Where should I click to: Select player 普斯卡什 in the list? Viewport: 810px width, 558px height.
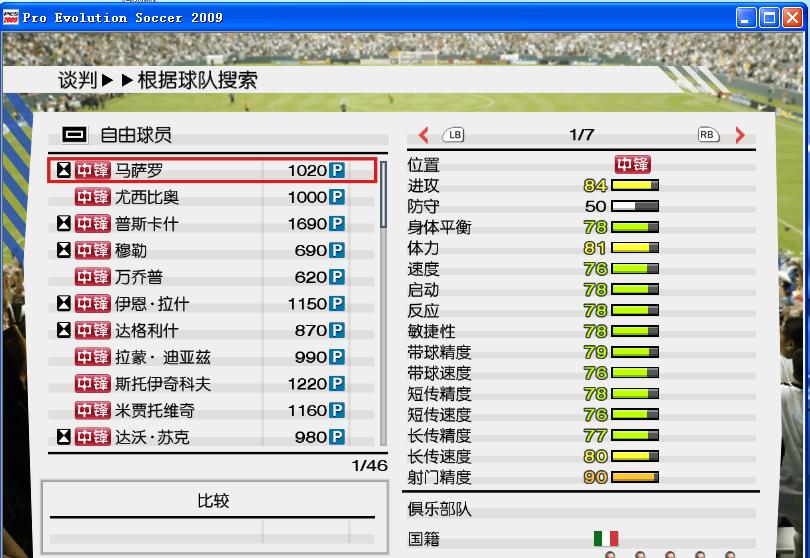[x=212, y=224]
